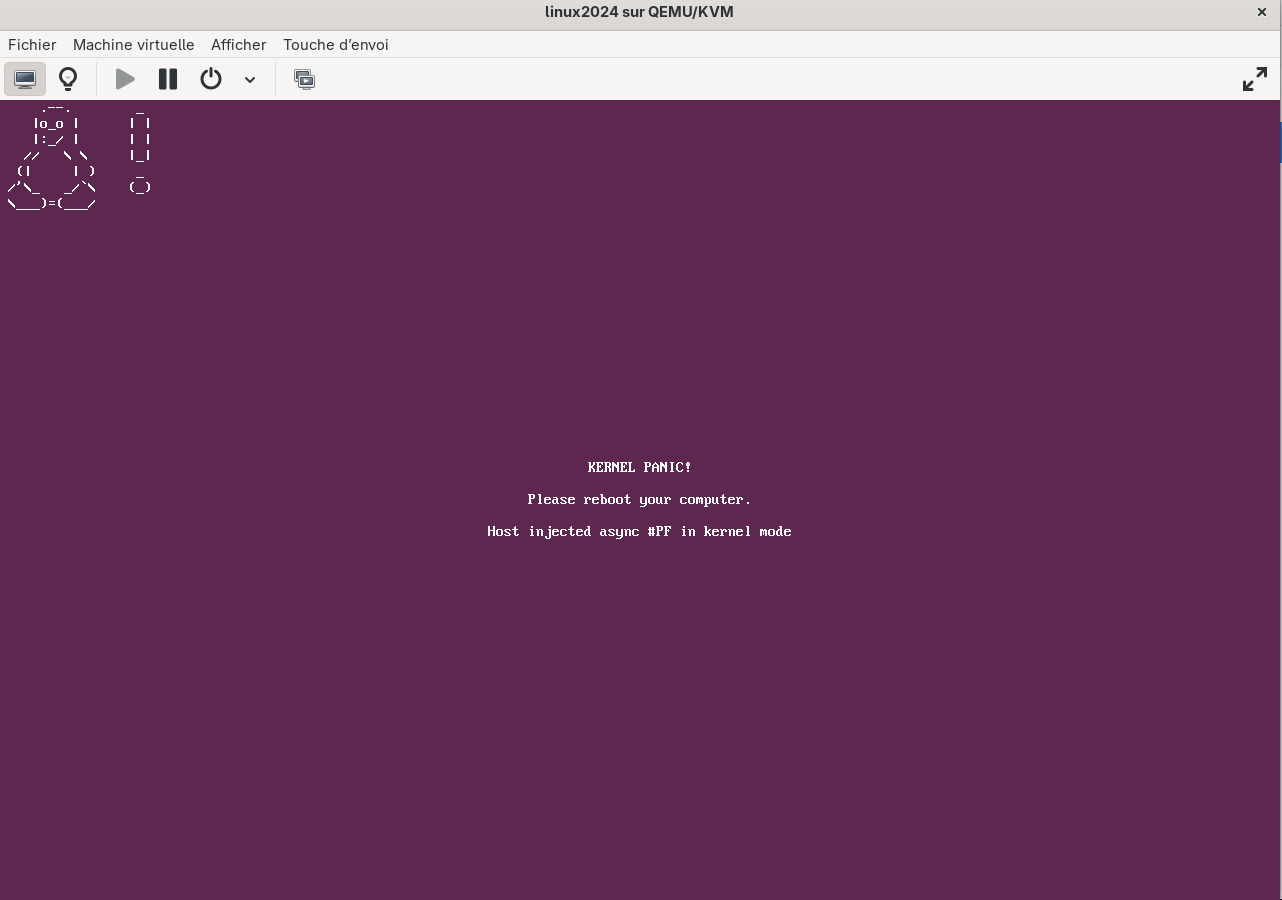Viewport: 1282px width, 900px height.
Task: Run the paused virtual machine
Action: (124, 78)
